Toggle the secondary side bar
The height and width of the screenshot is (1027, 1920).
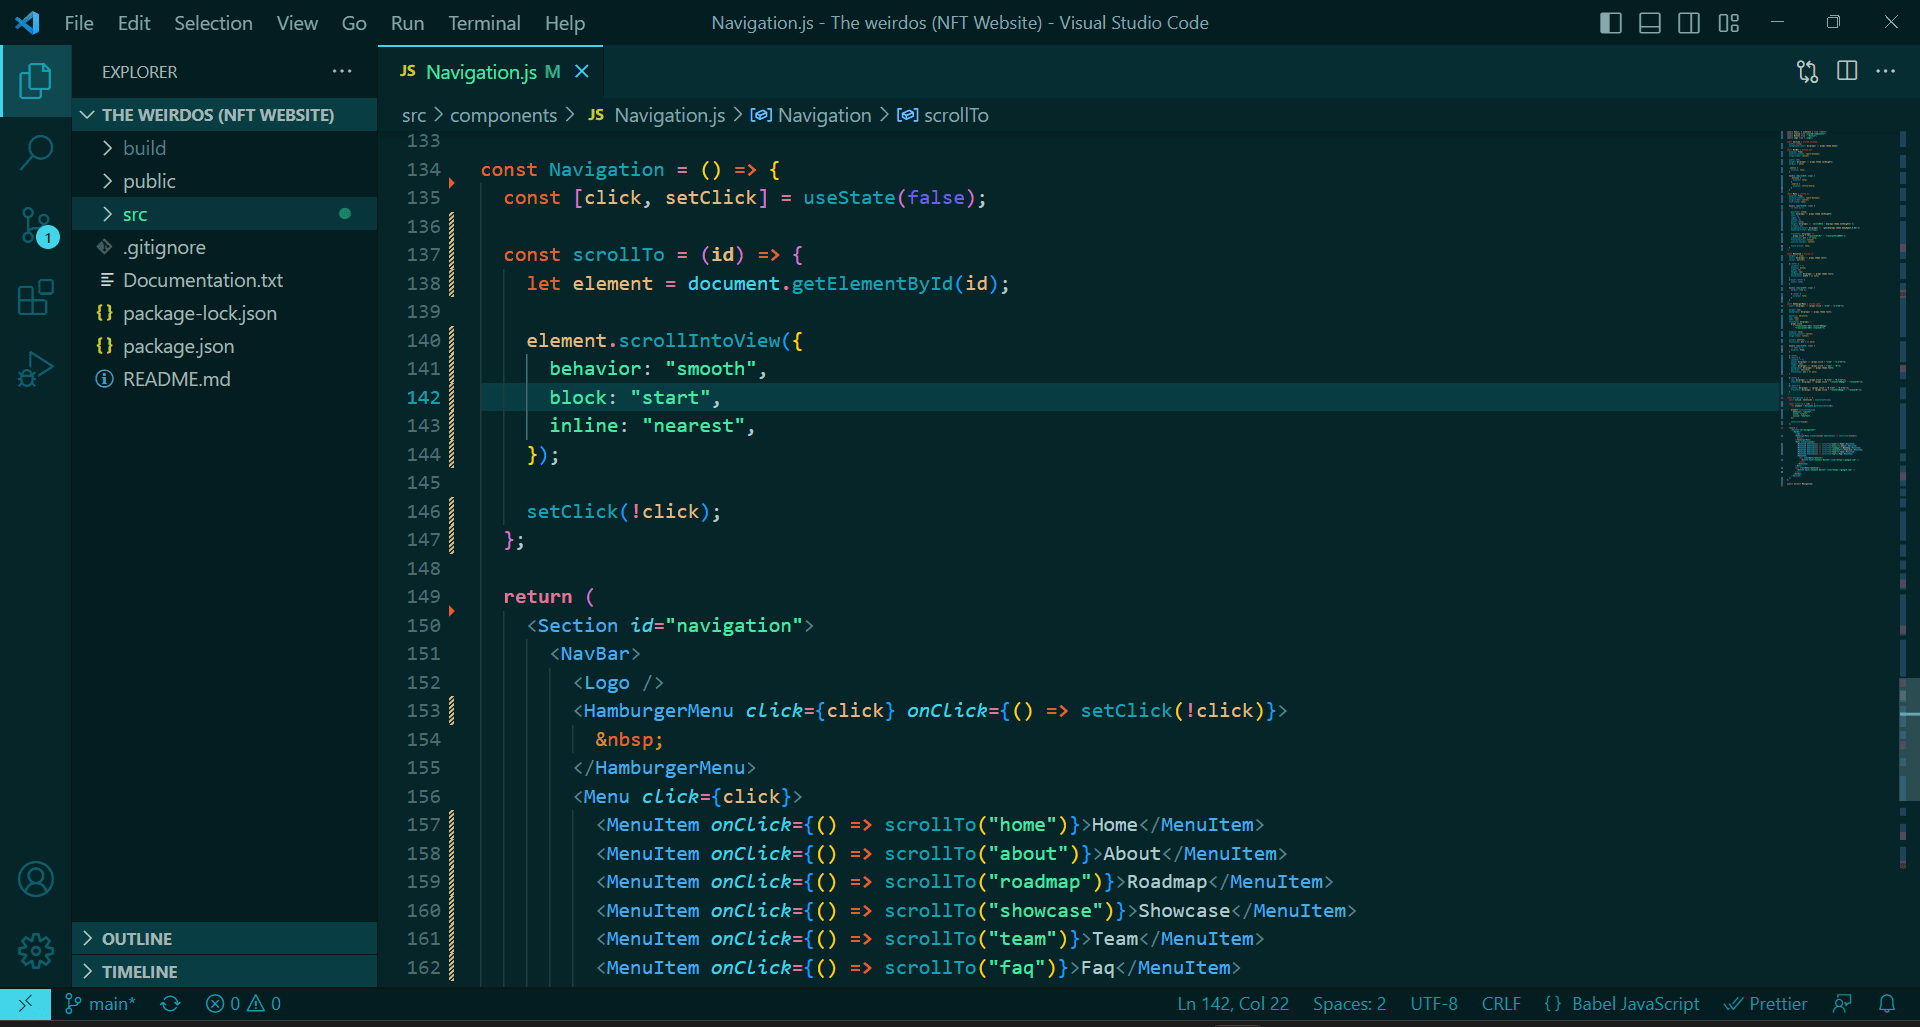pos(1689,22)
